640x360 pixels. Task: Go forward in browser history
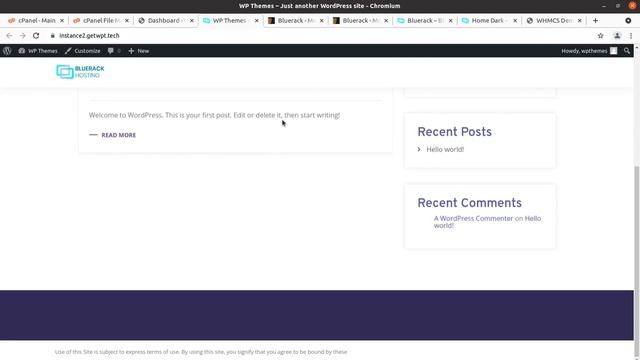22,36
